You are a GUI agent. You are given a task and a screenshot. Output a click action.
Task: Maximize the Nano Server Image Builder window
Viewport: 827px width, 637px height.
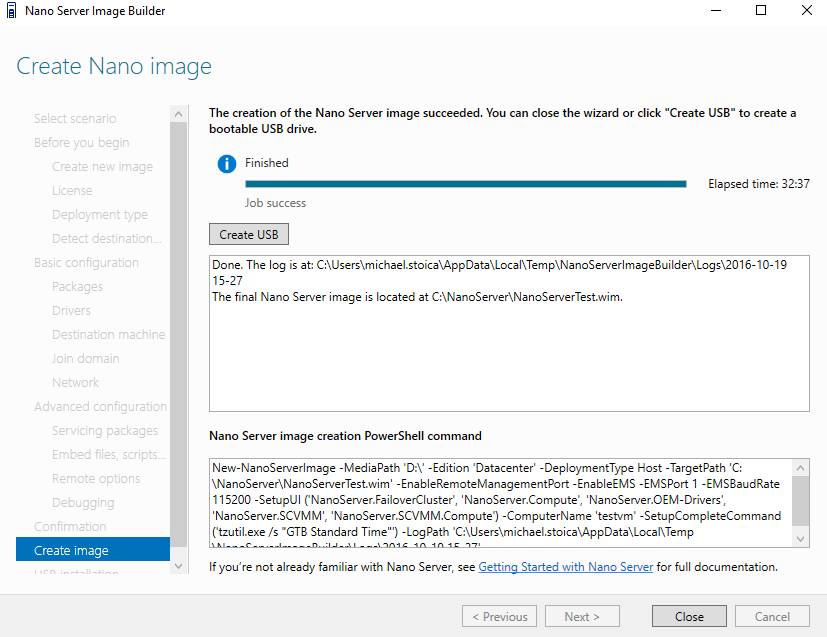coord(761,11)
